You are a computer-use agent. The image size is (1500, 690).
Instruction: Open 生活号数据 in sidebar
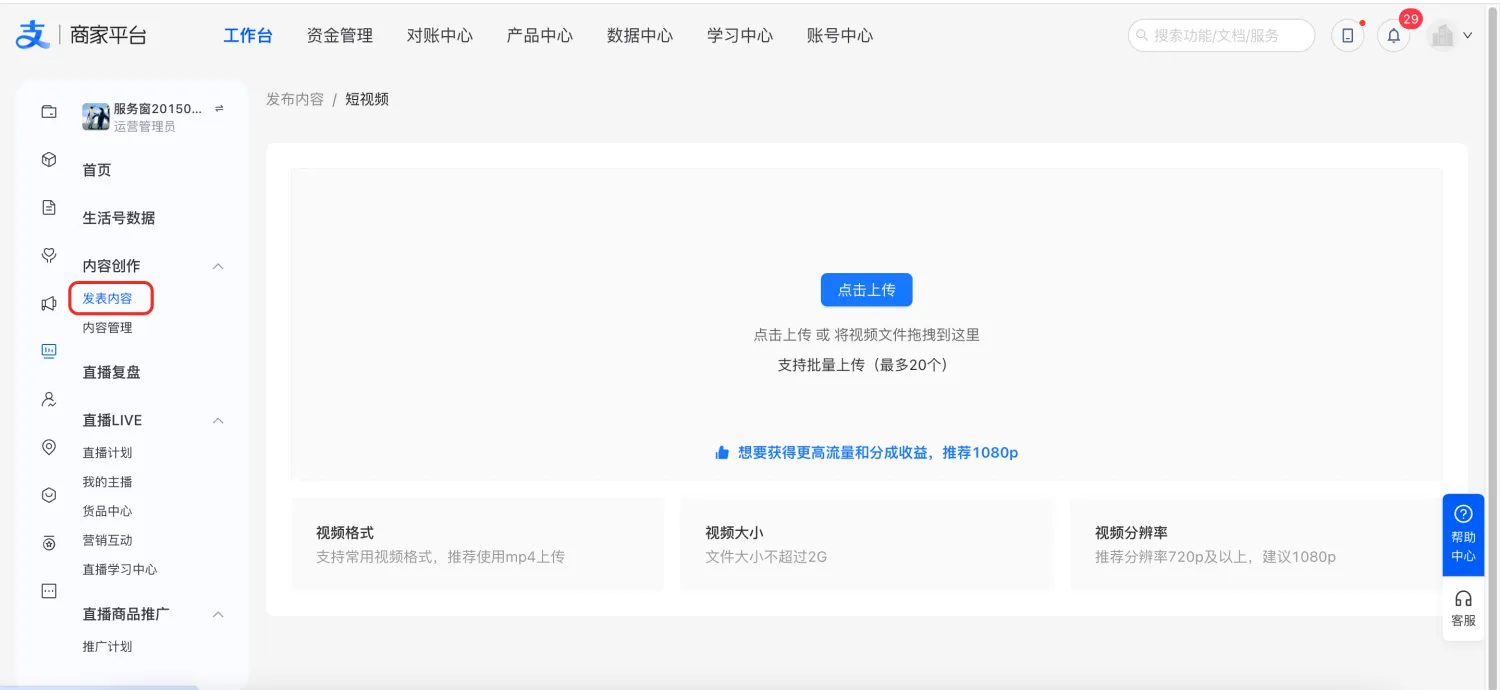click(119, 218)
